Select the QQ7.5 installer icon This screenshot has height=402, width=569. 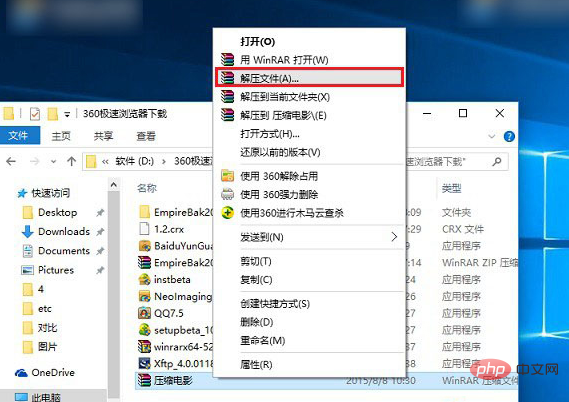point(144,313)
